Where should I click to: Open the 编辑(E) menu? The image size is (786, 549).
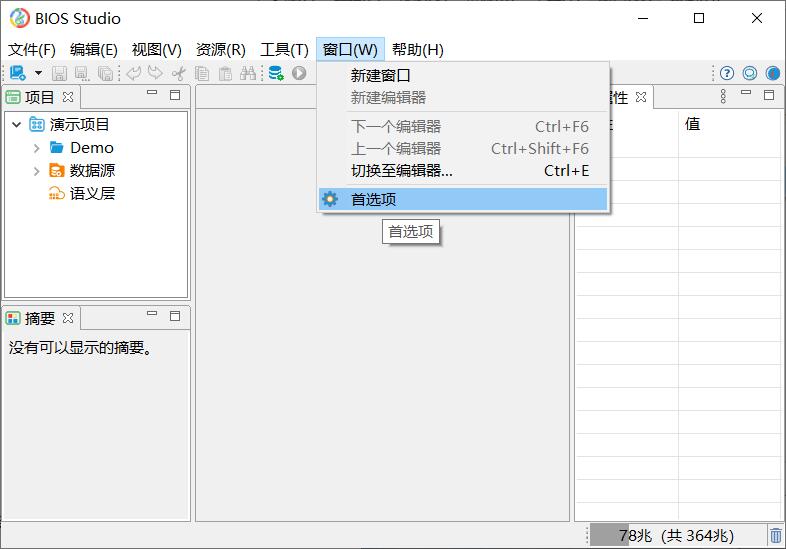pos(94,50)
